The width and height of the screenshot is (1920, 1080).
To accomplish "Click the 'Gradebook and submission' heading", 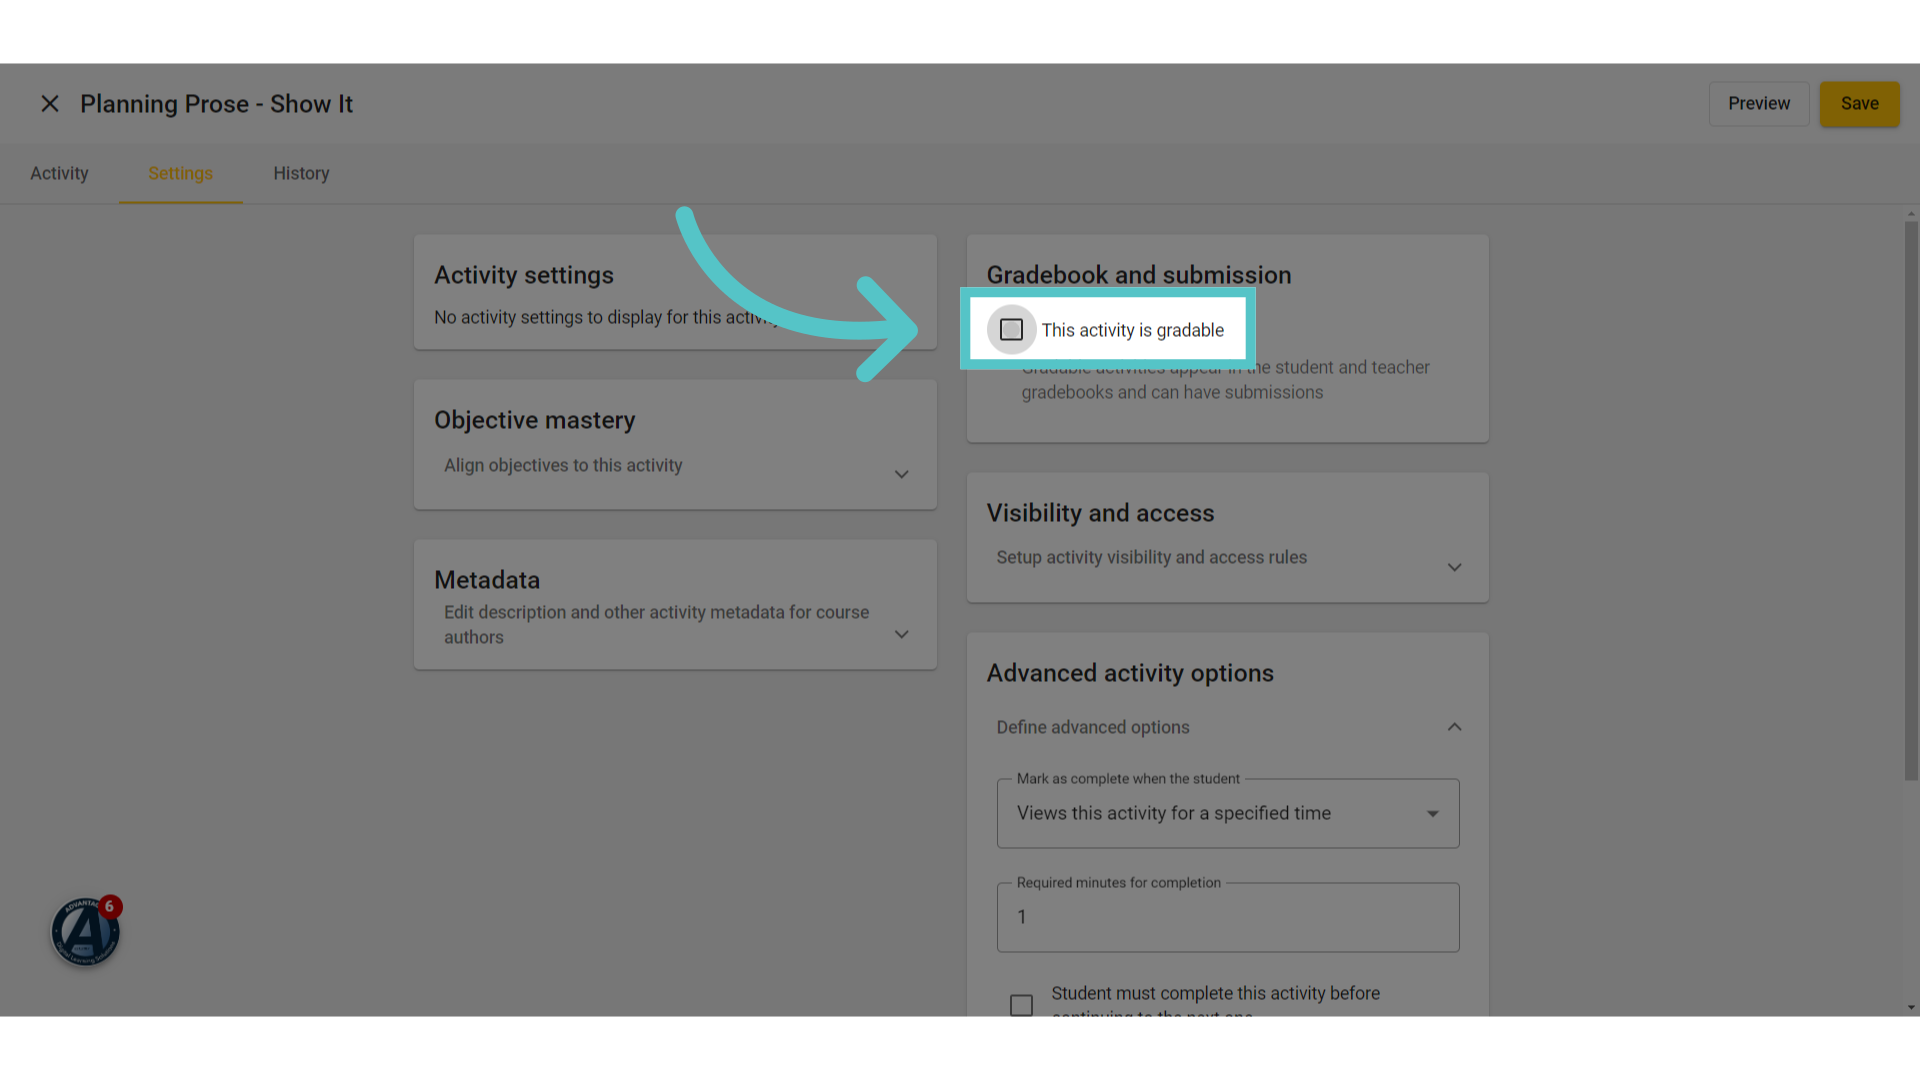I will [x=1139, y=275].
